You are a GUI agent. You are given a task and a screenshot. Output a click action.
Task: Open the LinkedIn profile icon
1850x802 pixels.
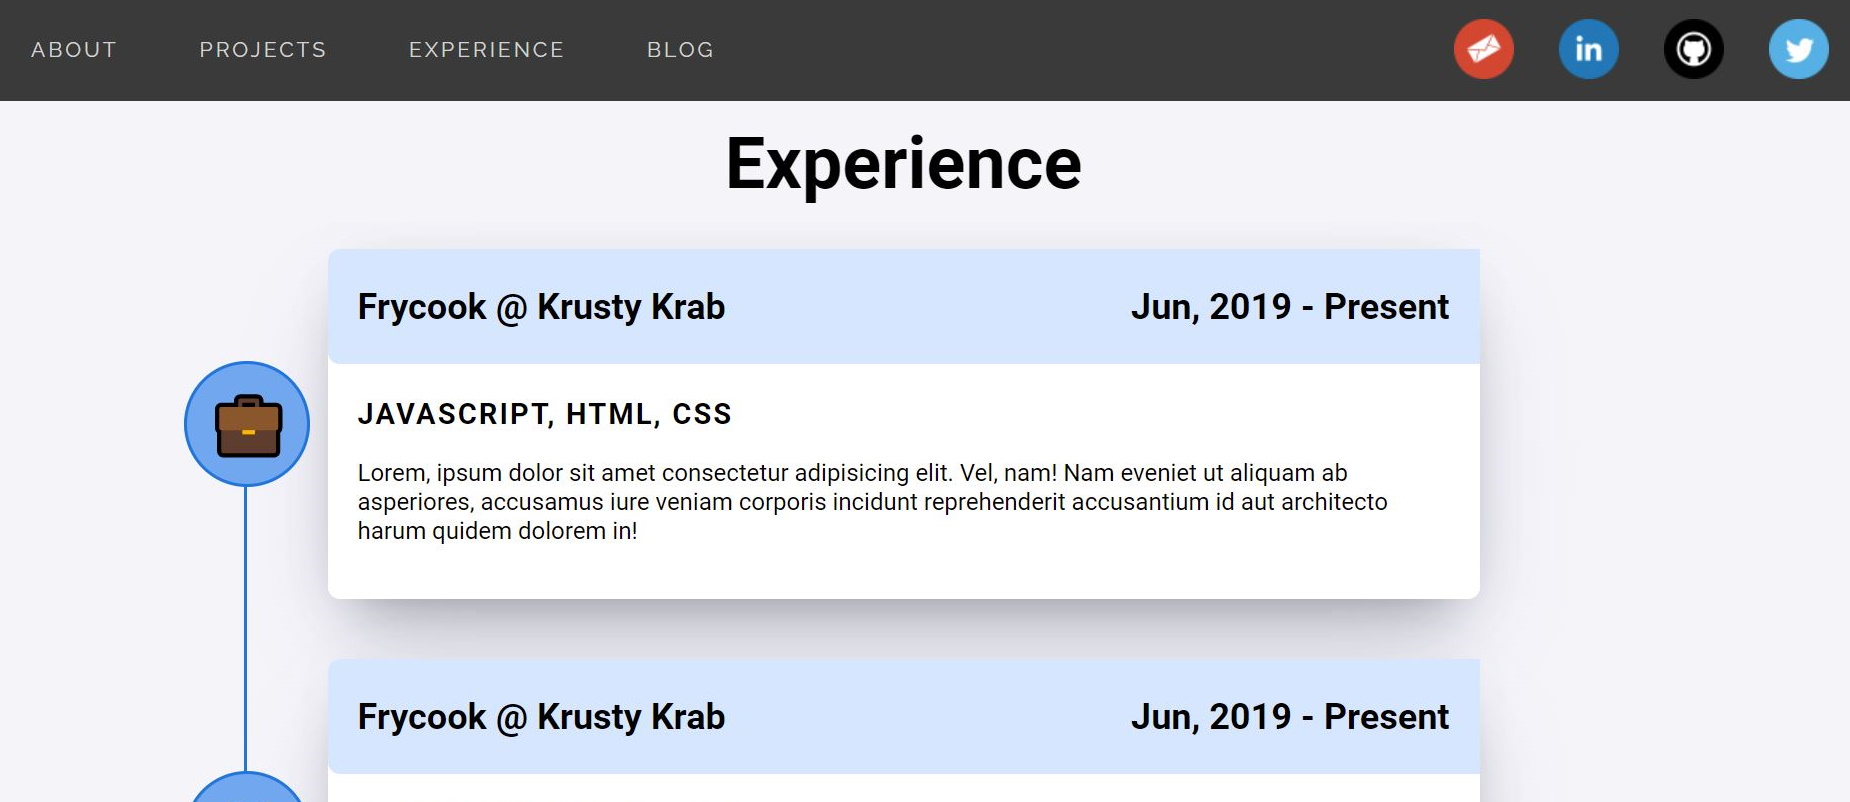[1588, 49]
